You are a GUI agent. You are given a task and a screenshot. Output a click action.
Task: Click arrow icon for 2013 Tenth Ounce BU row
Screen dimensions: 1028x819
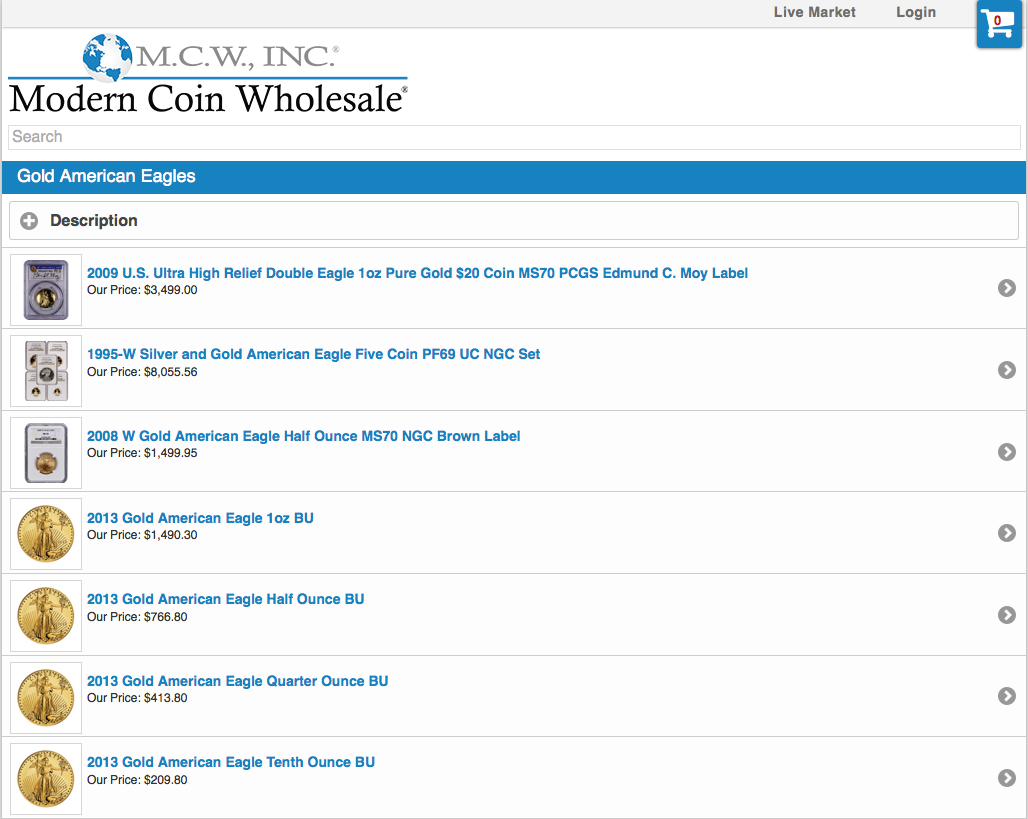point(1006,778)
